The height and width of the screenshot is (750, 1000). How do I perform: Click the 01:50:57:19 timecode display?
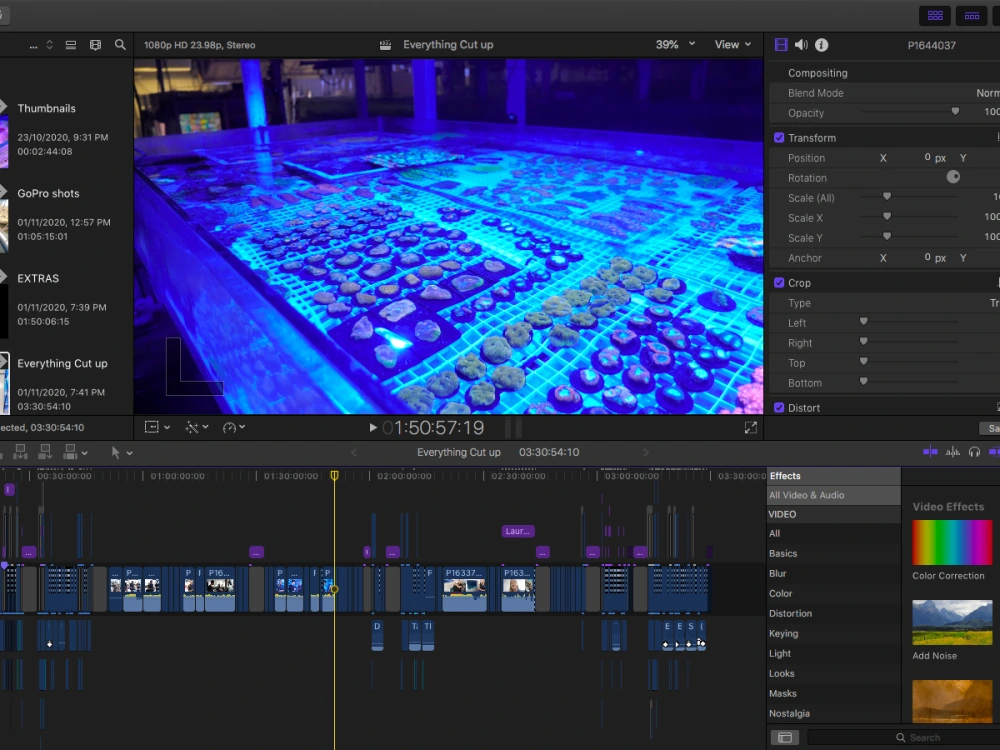(433, 428)
